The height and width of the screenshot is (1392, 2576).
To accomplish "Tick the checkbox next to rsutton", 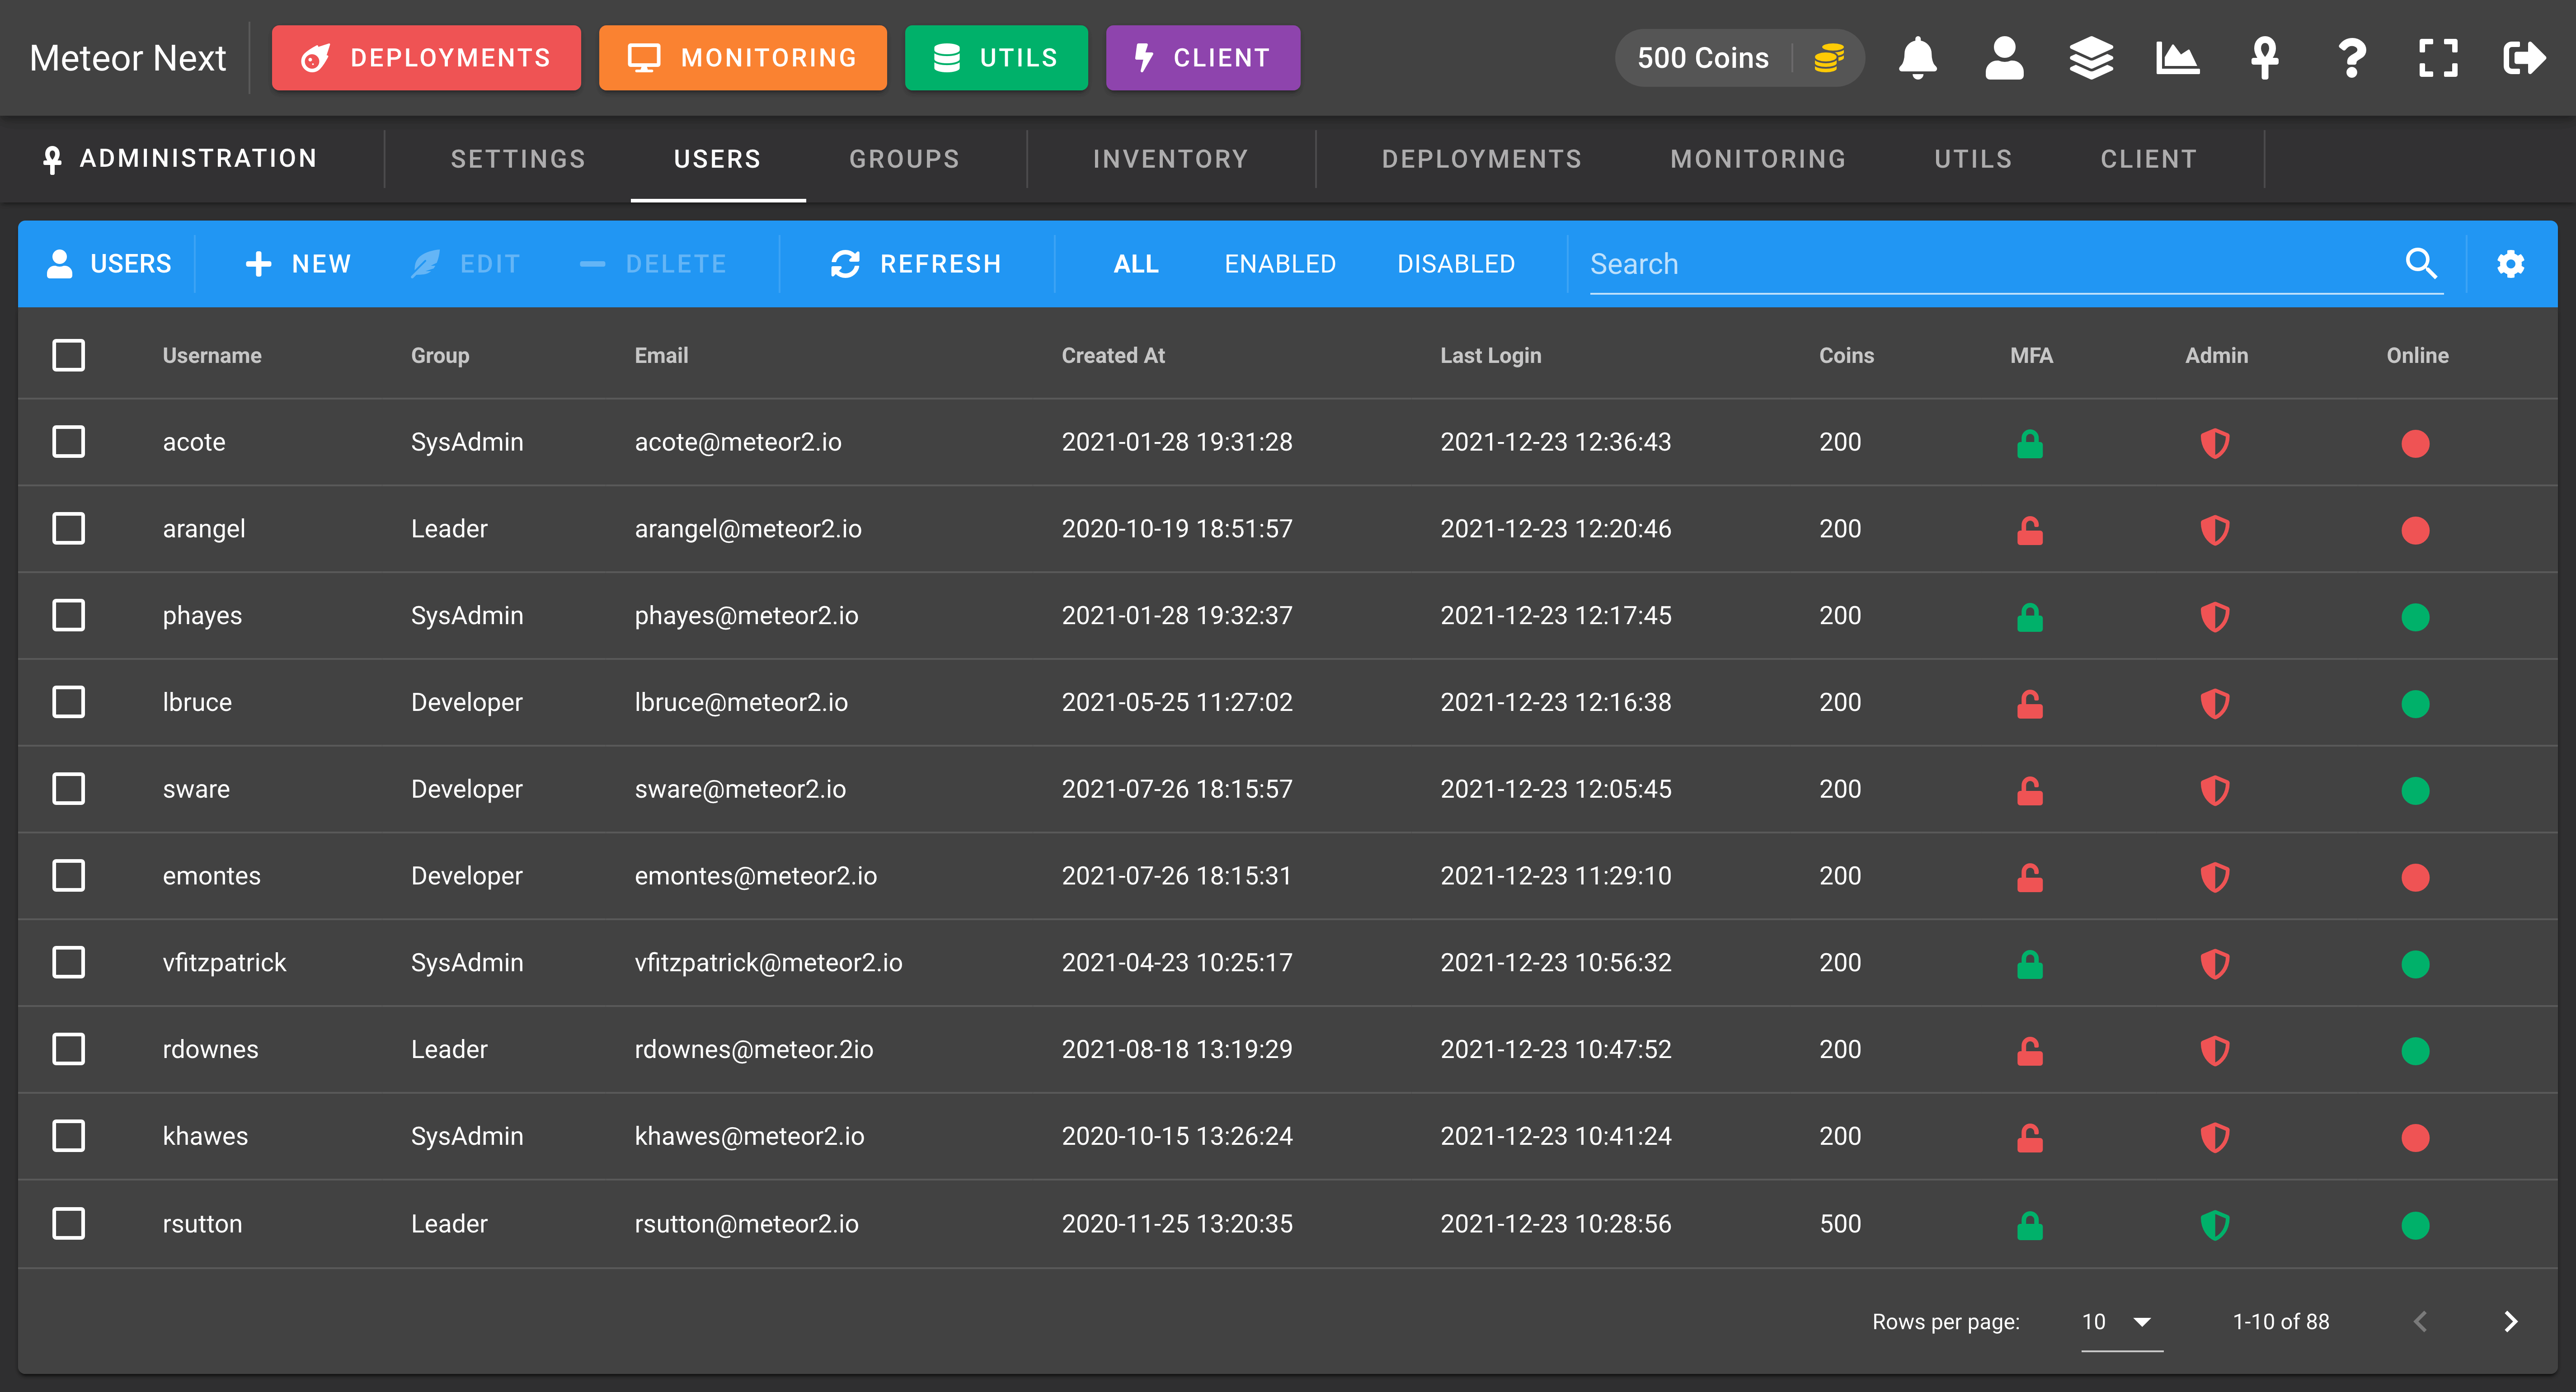I will click(x=68, y=1223).
